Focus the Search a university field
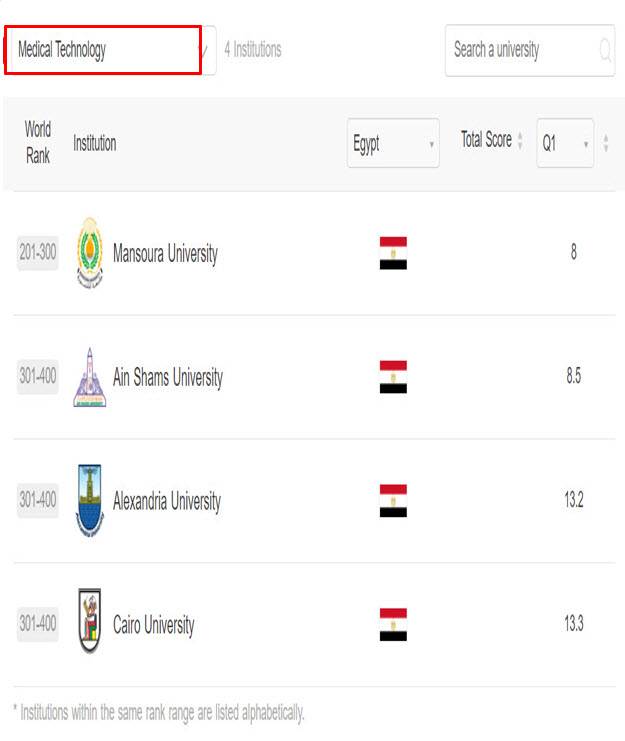 (x=520, y=50)
